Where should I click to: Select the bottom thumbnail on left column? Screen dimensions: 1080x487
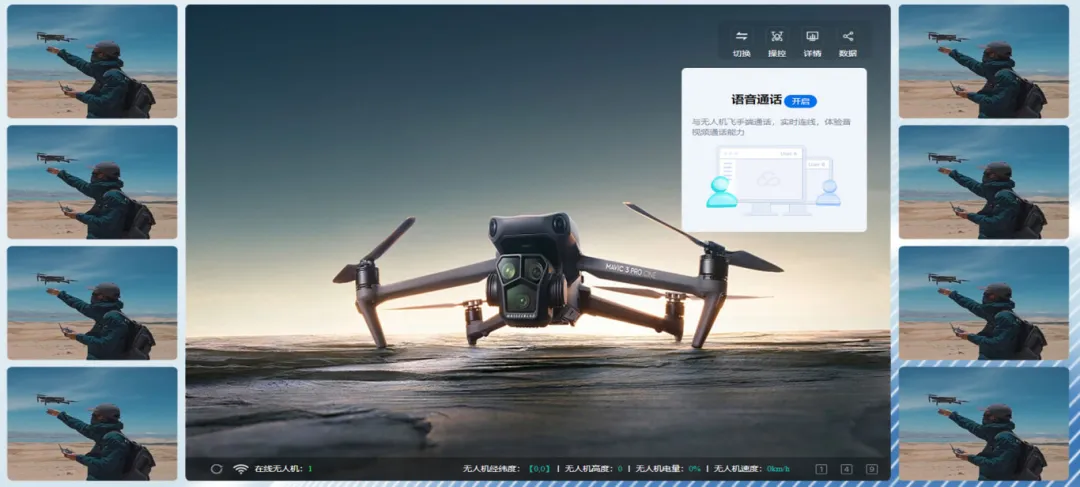point(92,423)
